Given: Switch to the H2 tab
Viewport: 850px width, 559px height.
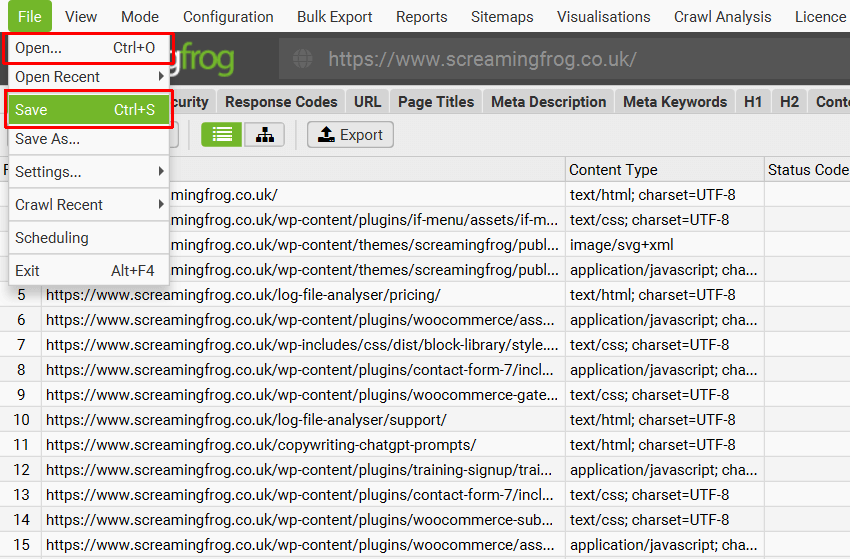Looking at the screenshot, I should coord(789,102).
